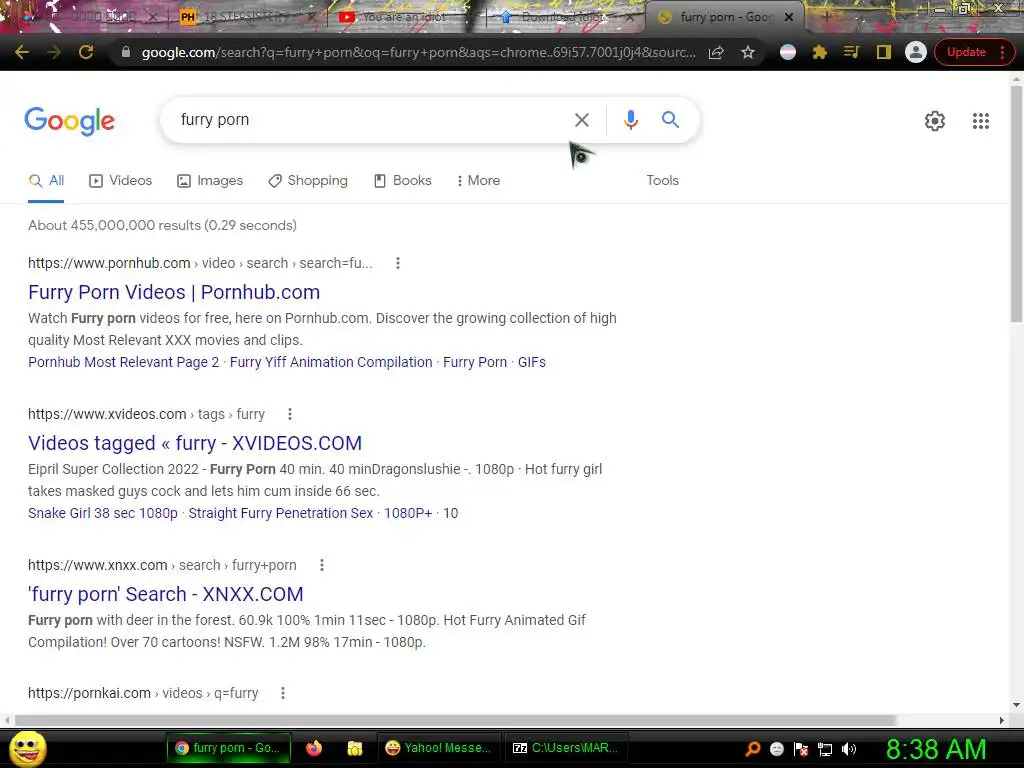Click the vertical page scrollbar thumb

[1016, 203]
